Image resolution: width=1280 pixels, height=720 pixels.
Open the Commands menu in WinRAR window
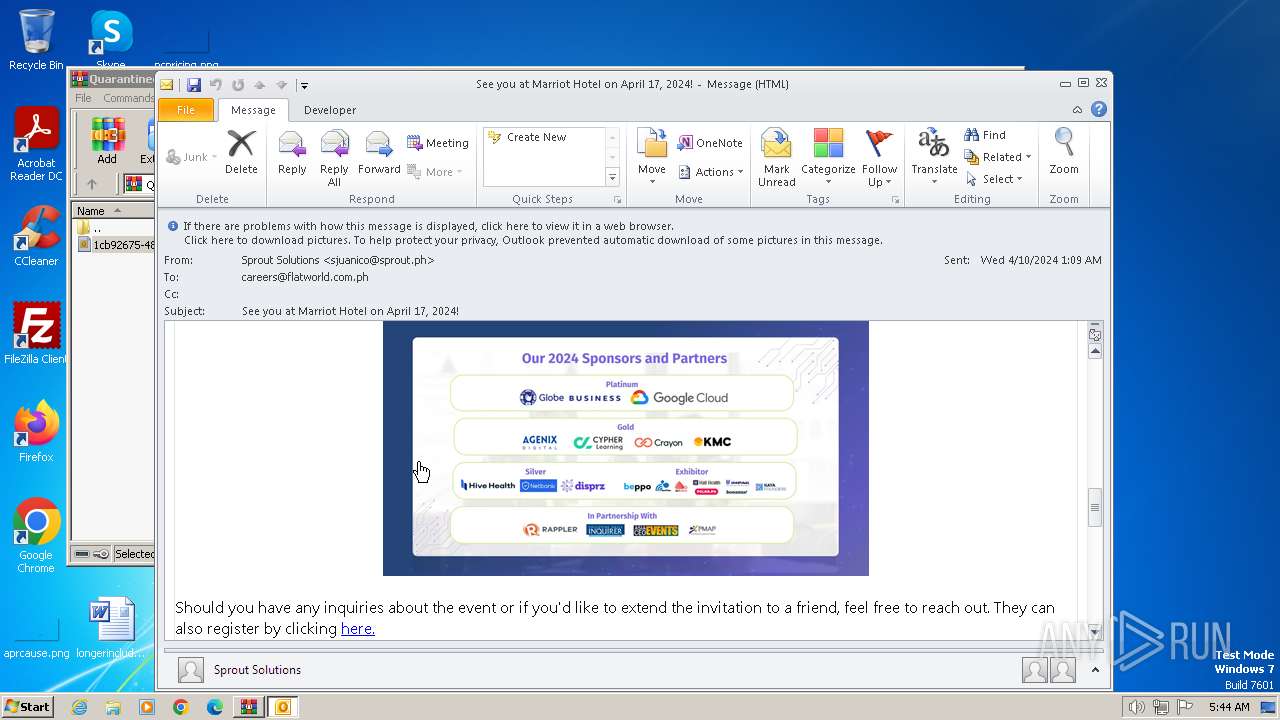coord(129,98)
